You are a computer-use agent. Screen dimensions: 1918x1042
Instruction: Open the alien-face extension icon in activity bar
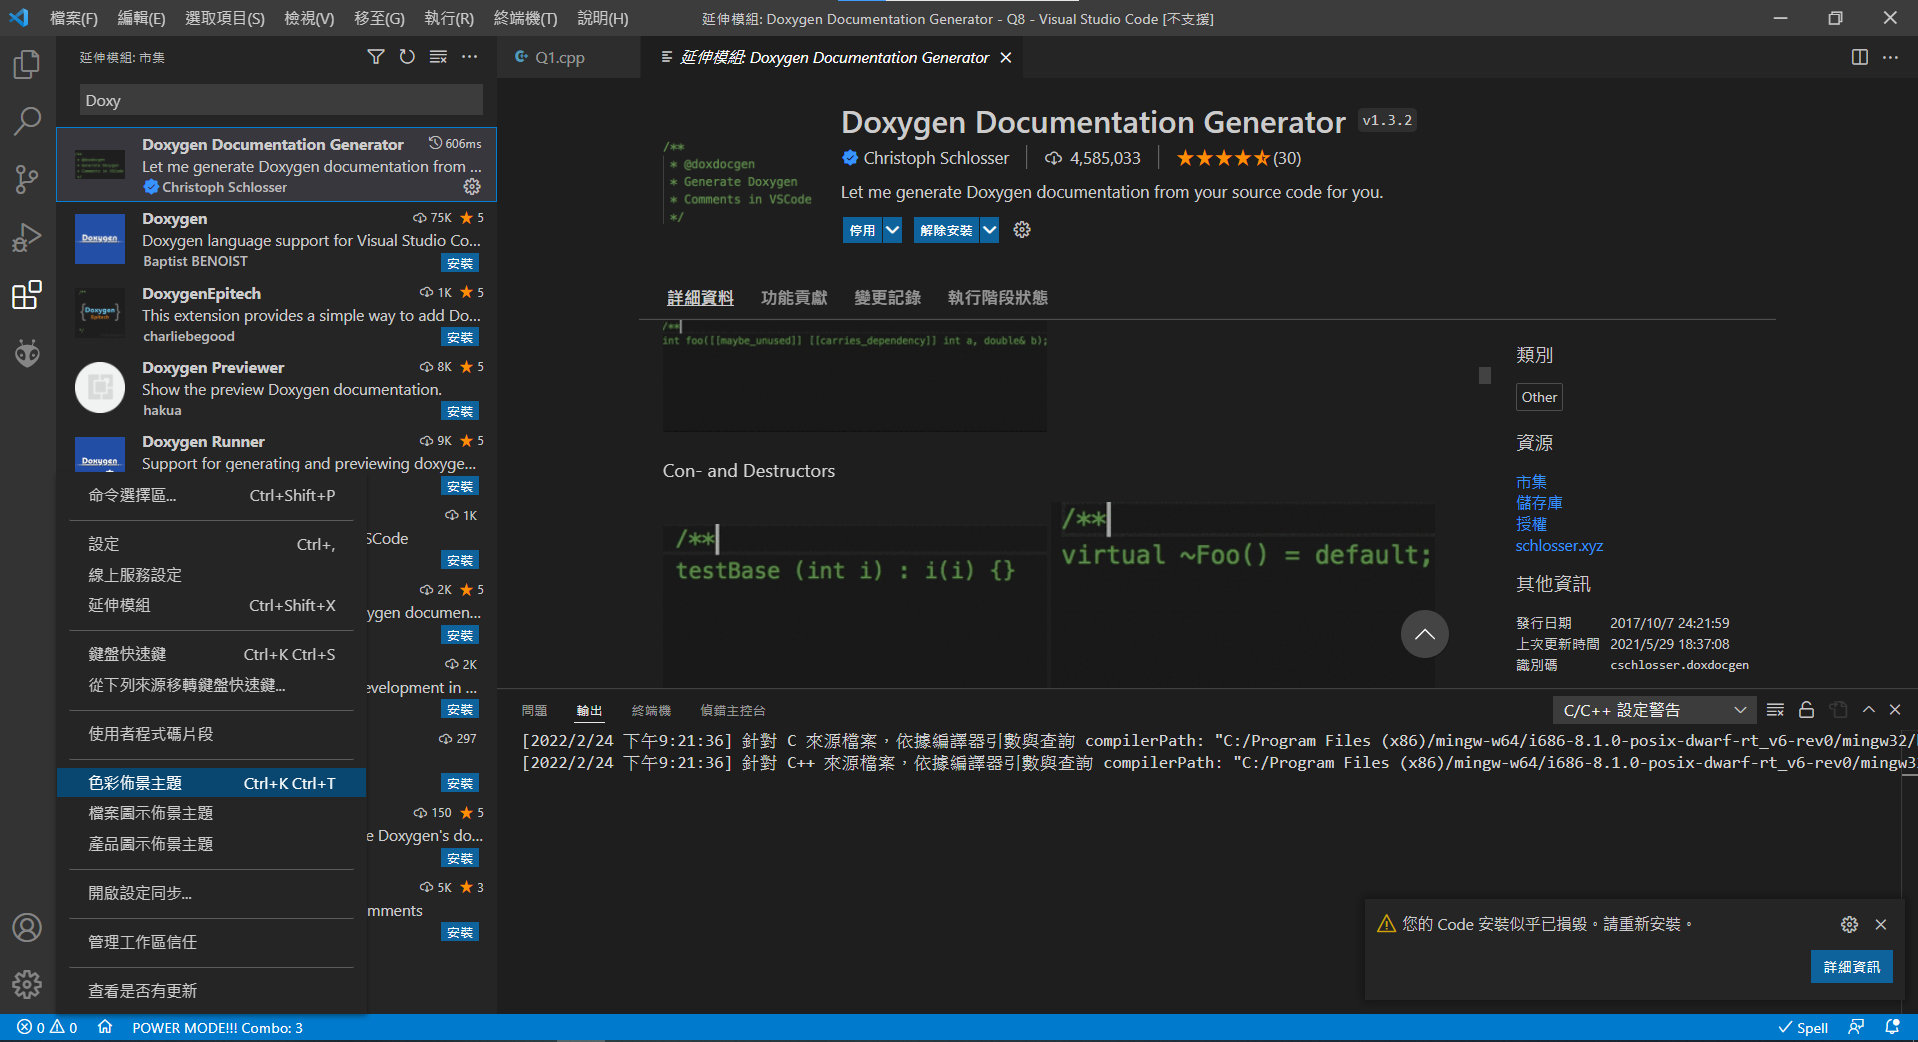click(x=27, y=353)
